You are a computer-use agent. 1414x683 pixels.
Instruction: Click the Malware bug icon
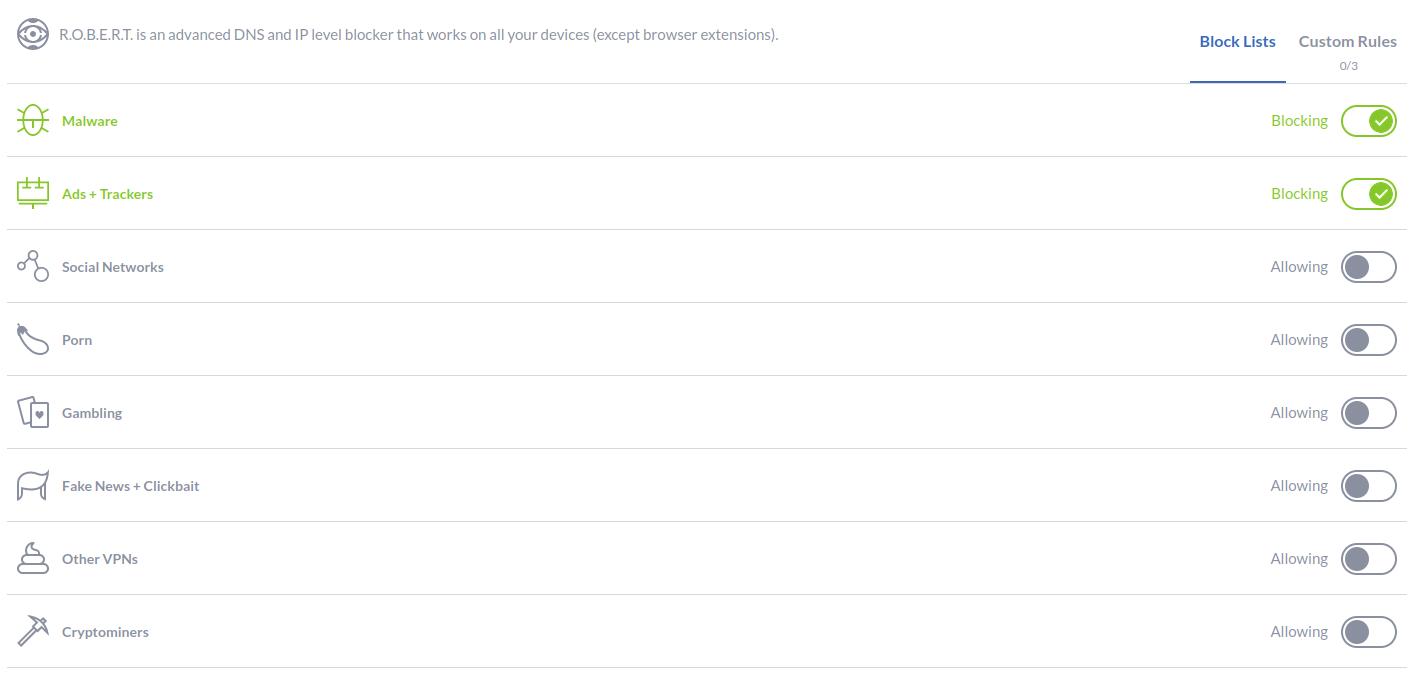tap(33, 120)
